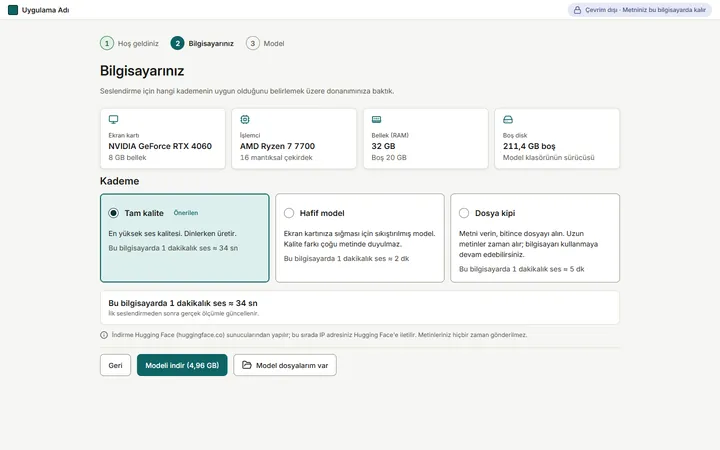Click Boş 20 GB text

click(x=389, y=158)
